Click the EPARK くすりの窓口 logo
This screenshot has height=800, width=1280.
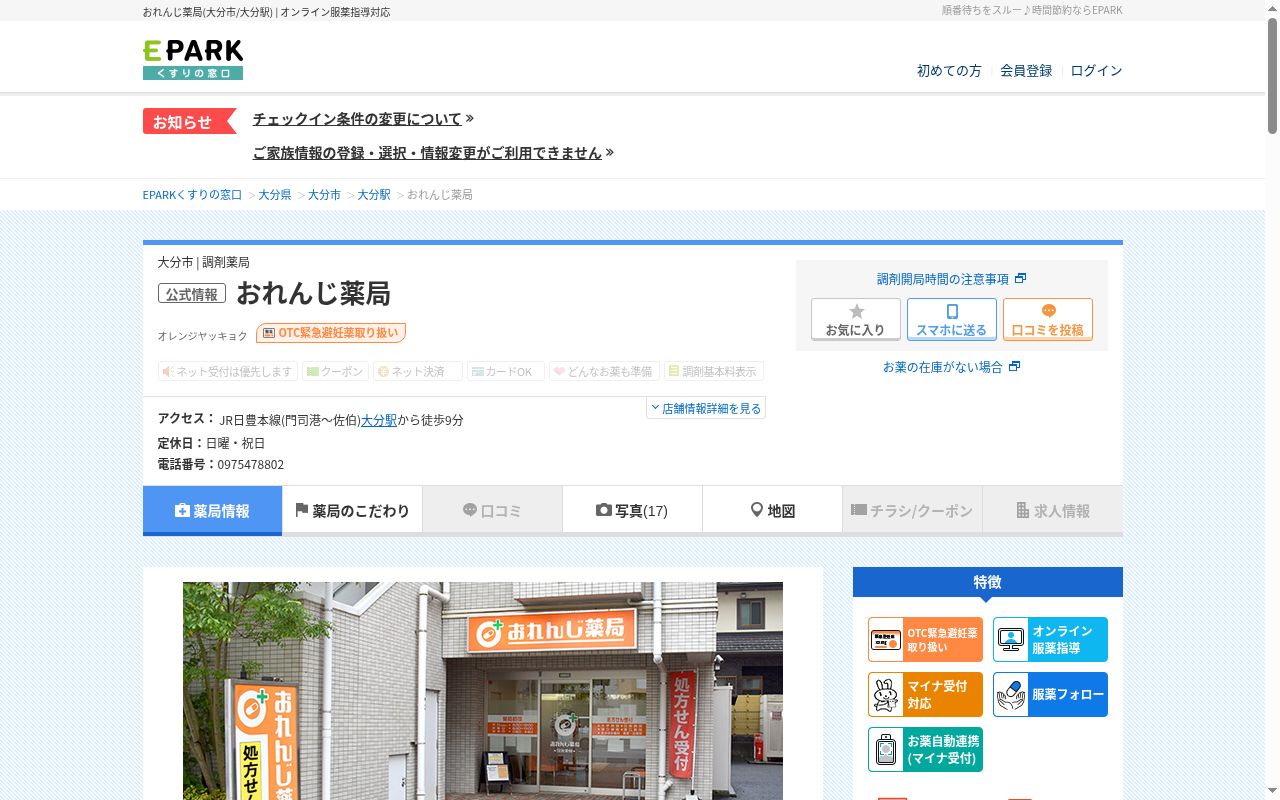[193, 59]
